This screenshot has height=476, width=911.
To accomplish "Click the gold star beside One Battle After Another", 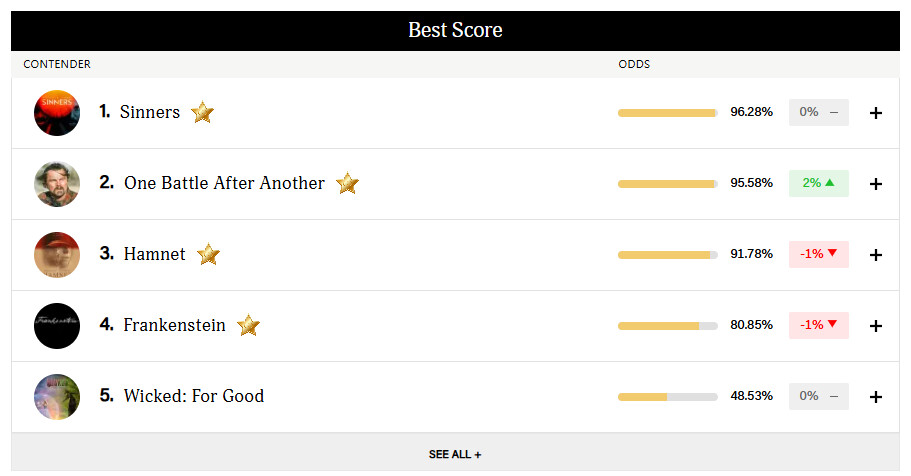I will pyautogui.click(x=347, y=183).
